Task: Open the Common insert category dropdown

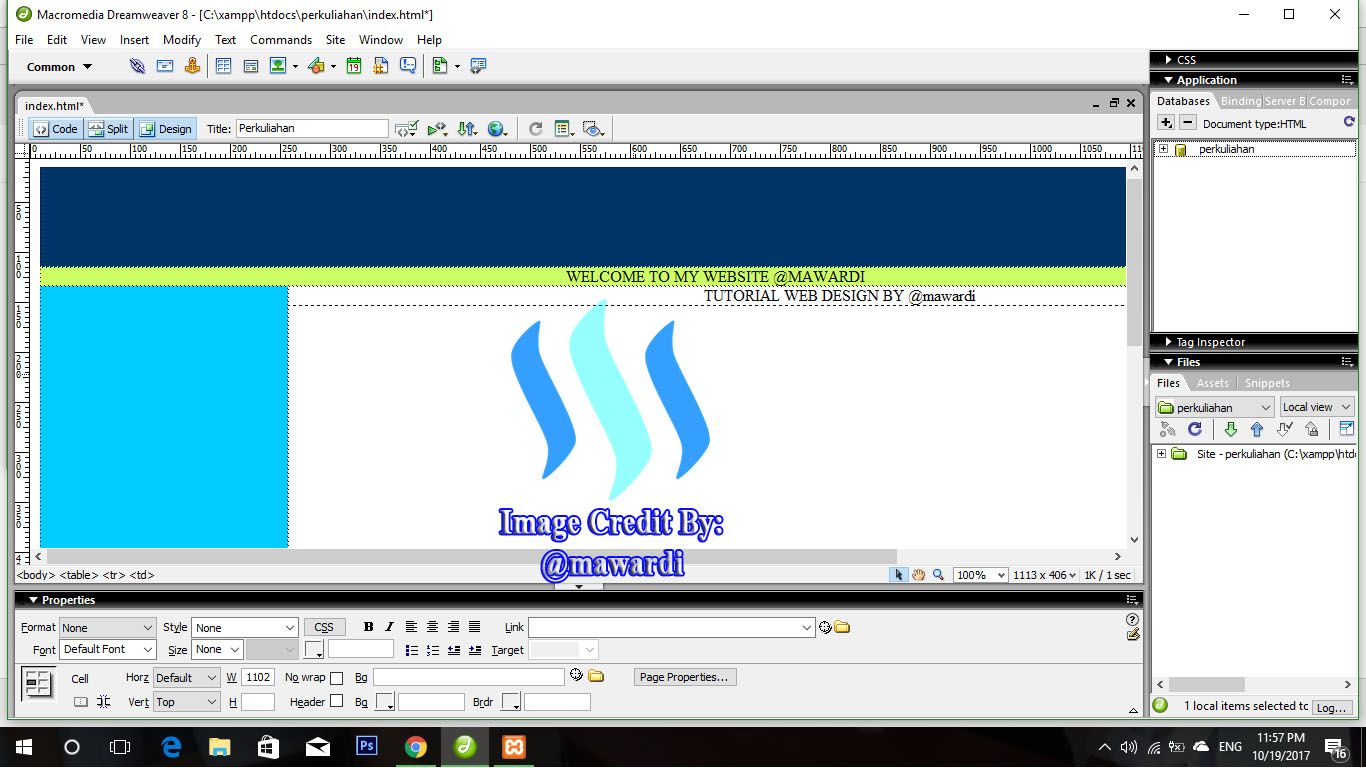Action: 60,67
